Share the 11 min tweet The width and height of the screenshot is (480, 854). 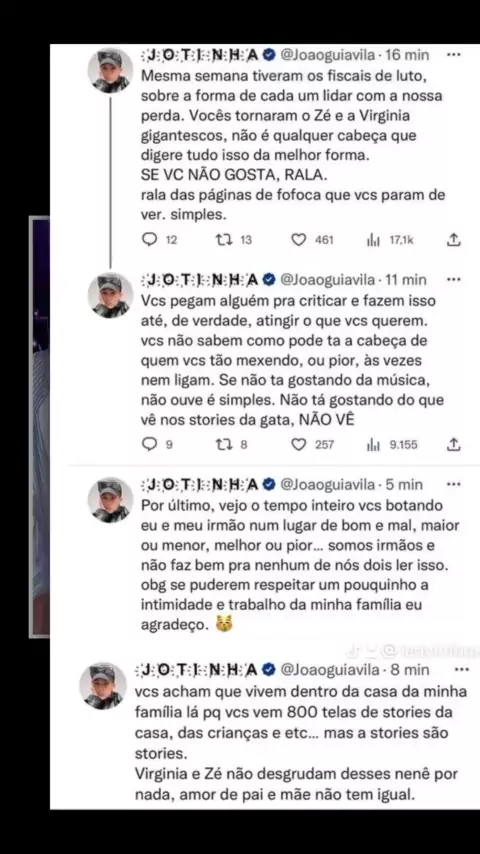tap(454, 445)
